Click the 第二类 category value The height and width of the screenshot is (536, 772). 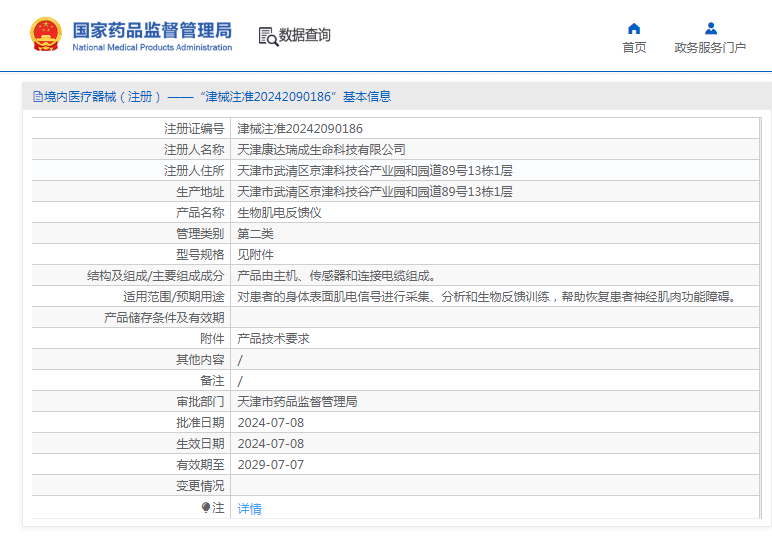(x=255, y=234)
